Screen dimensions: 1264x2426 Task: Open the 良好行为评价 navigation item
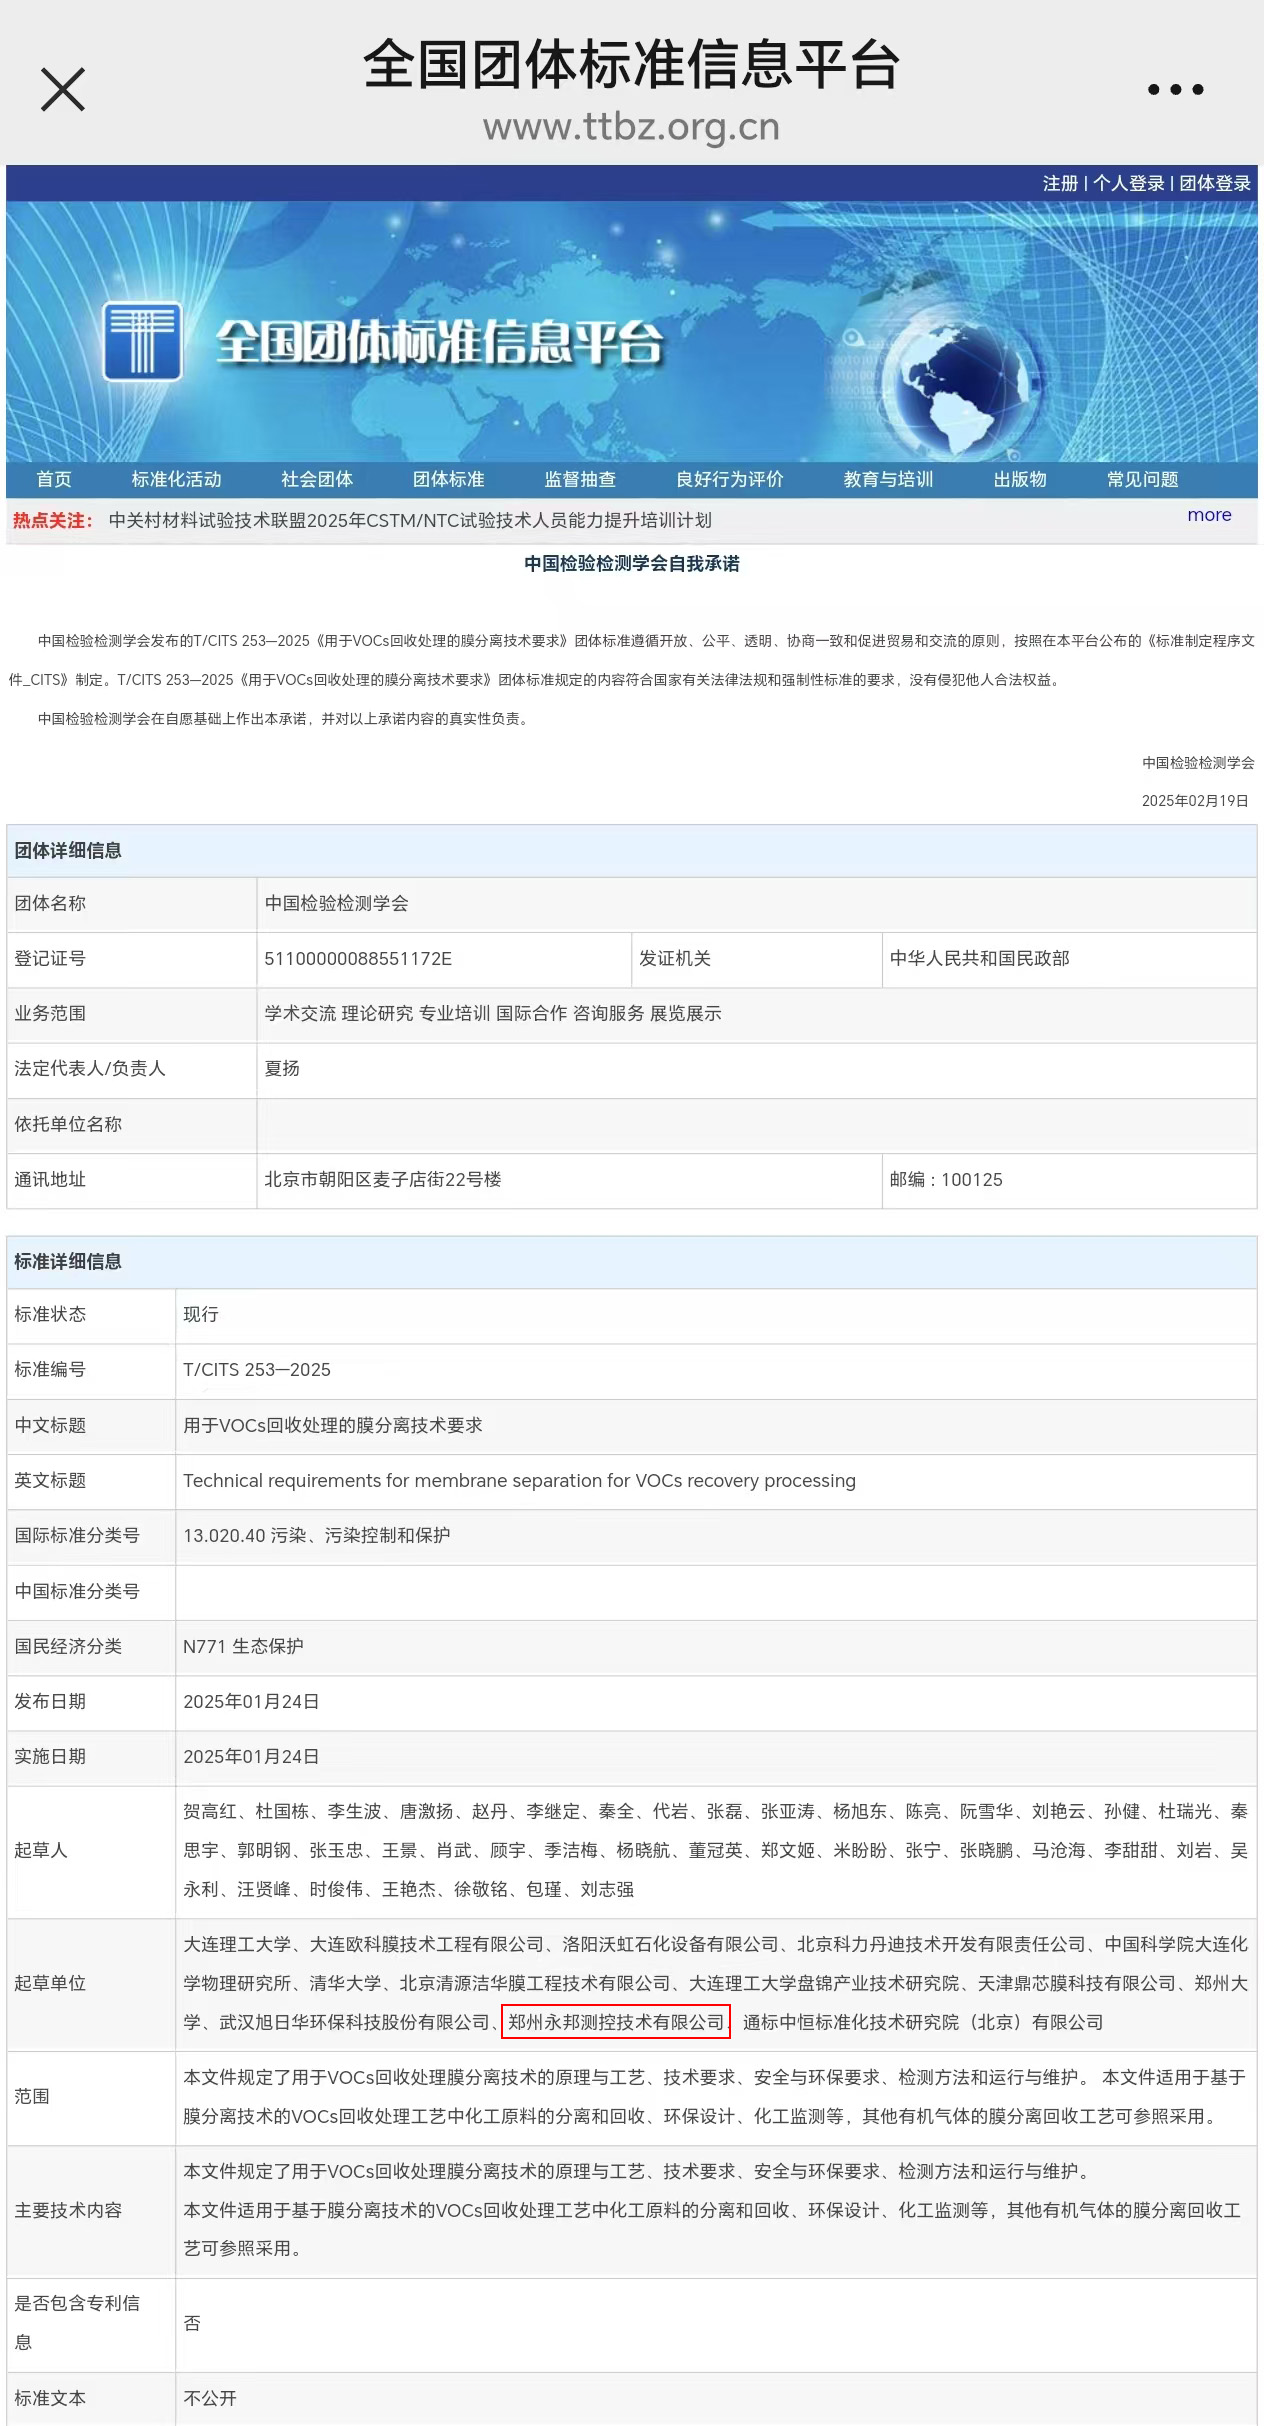tap(730, 479)
